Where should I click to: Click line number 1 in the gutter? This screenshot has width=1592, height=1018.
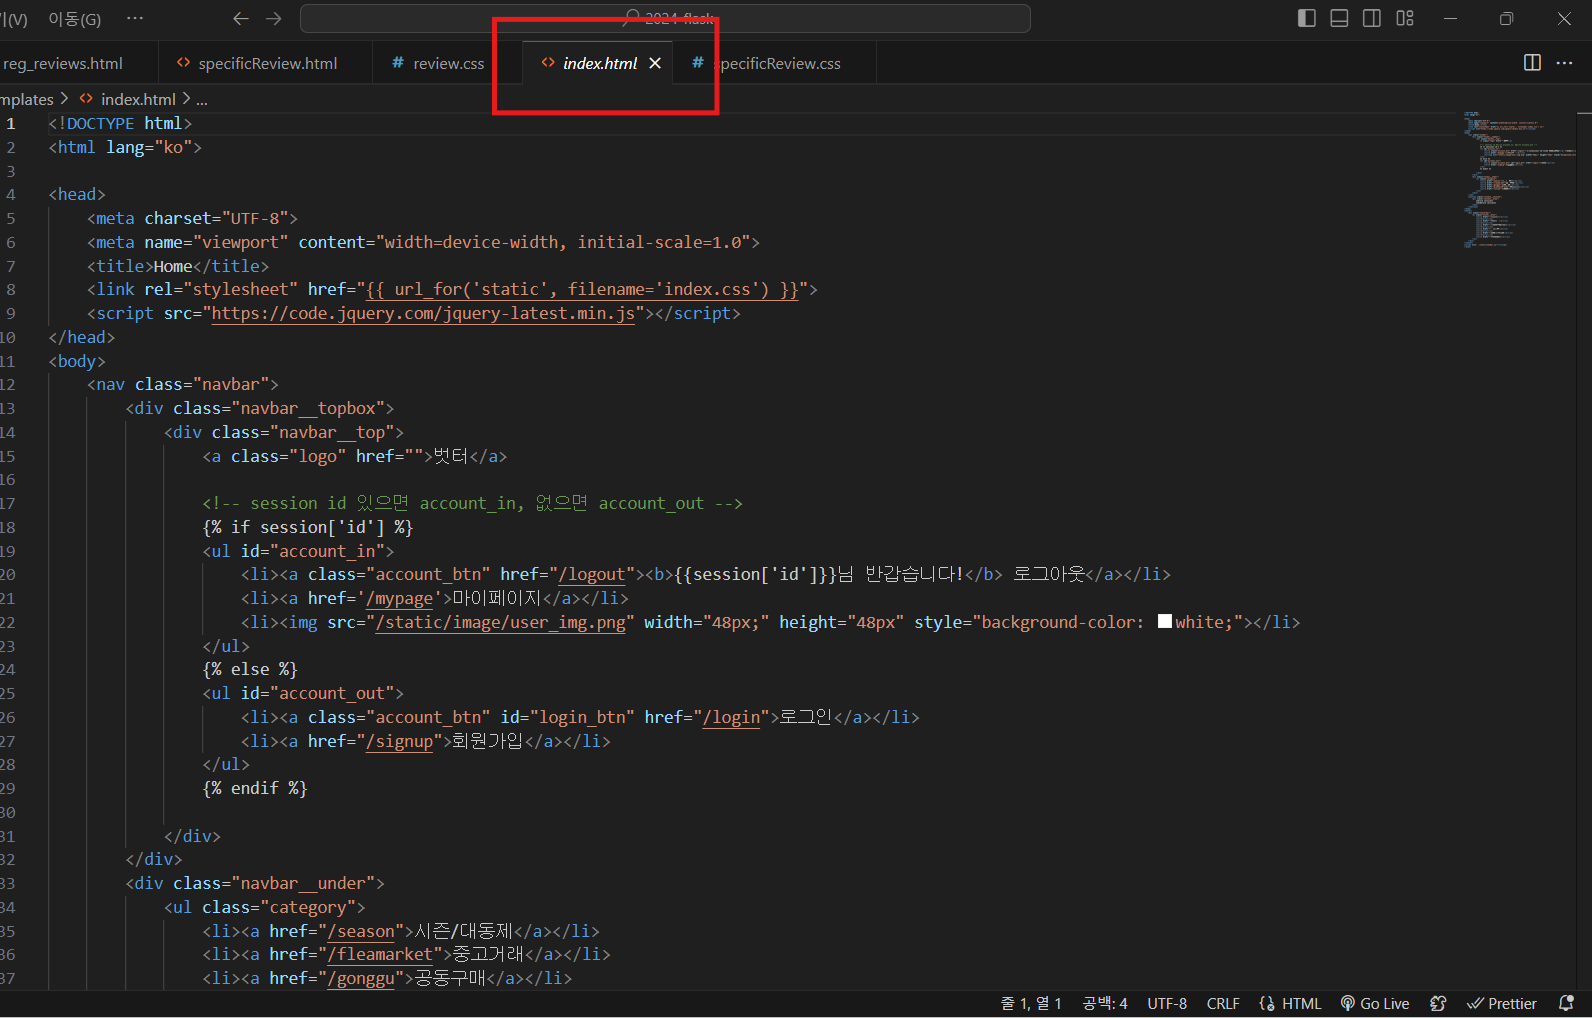[x=11, y=123]
